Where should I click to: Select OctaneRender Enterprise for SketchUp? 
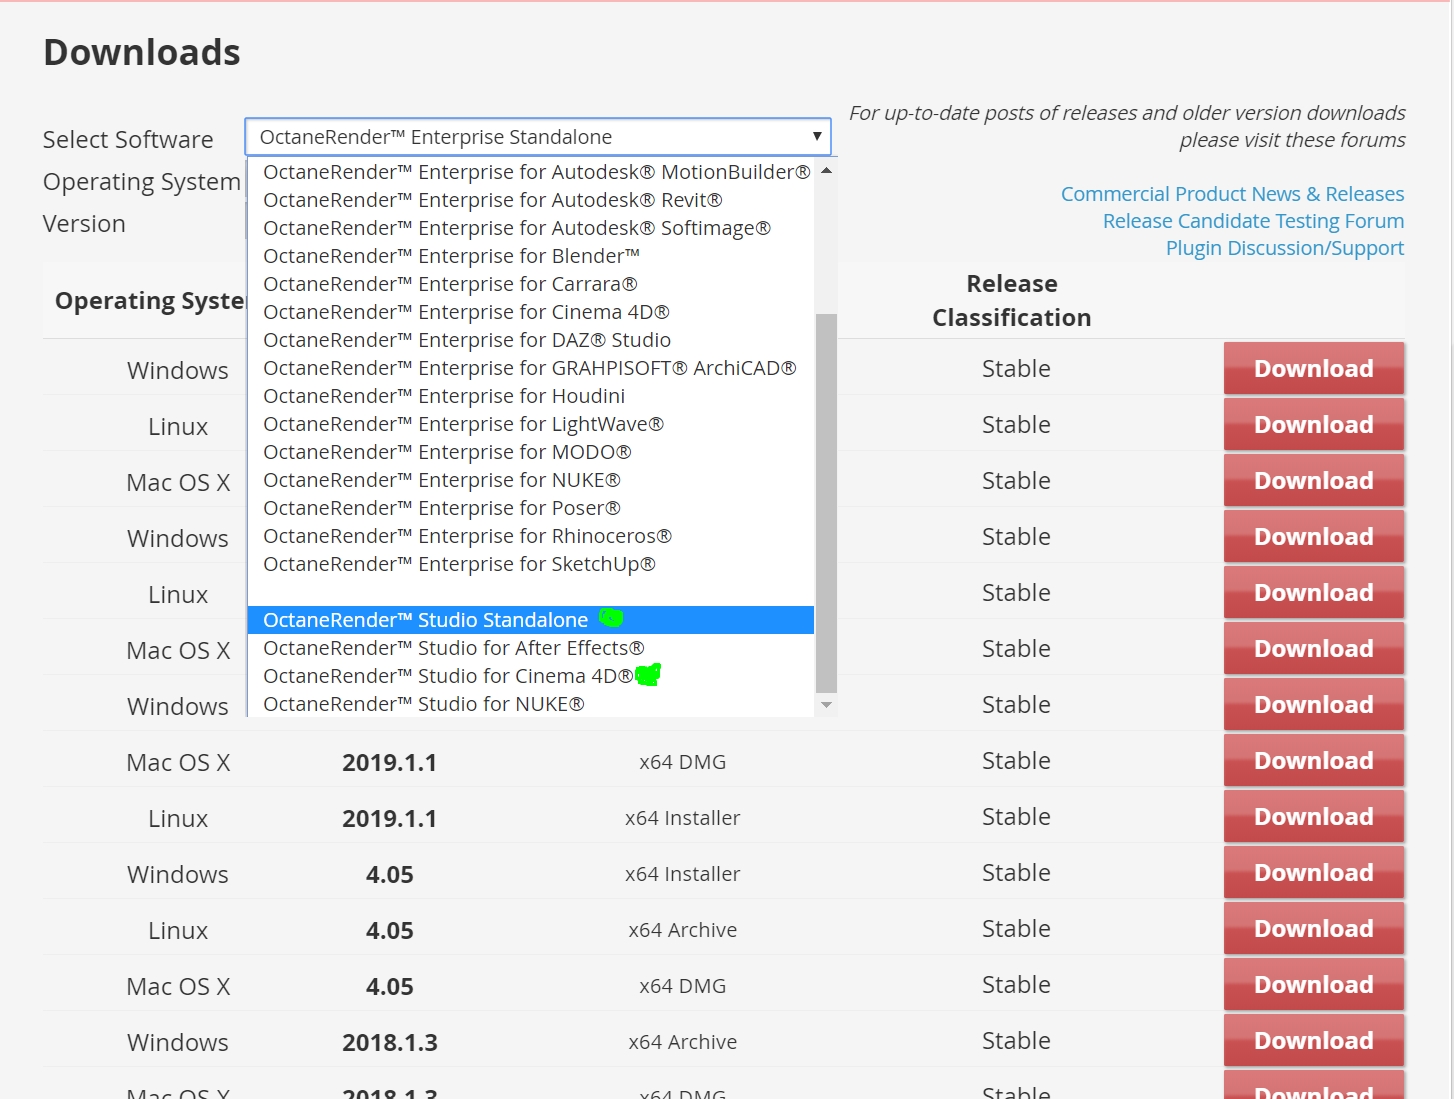[531, 564]
